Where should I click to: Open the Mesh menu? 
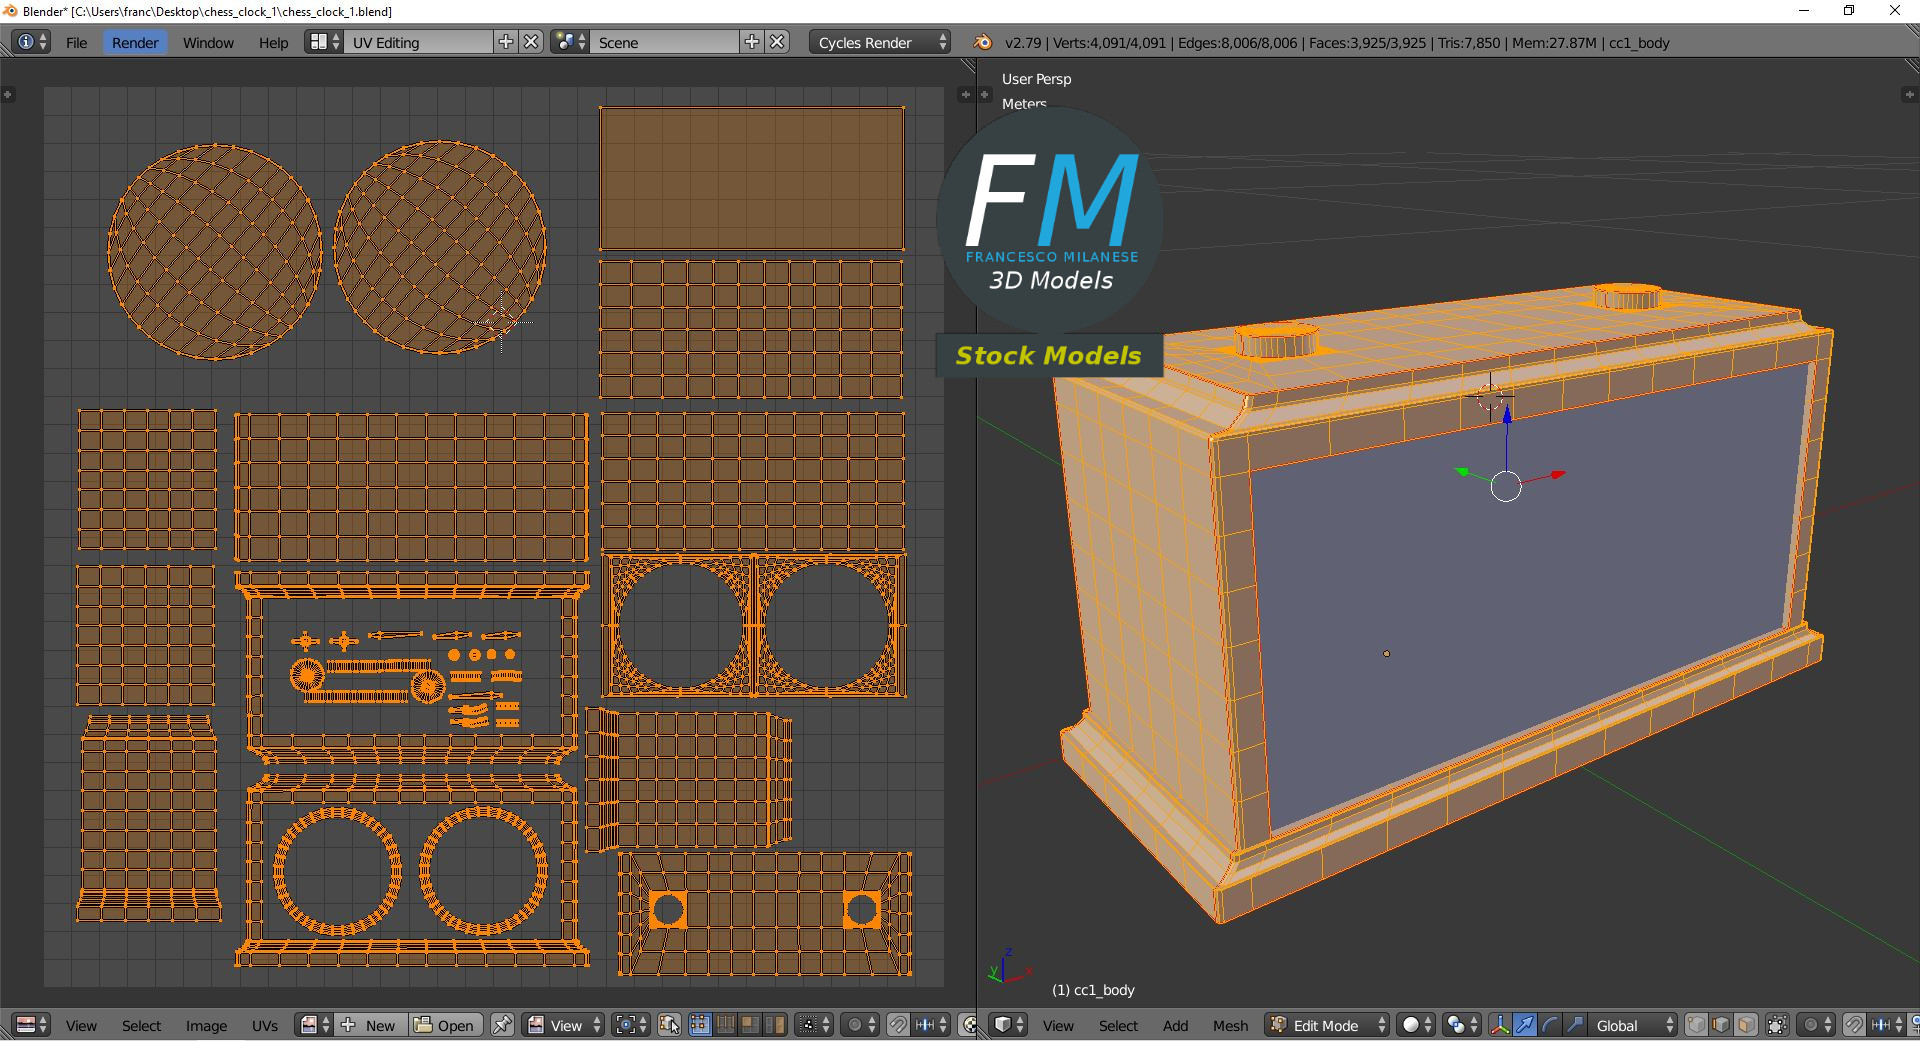(1231, 1025)
